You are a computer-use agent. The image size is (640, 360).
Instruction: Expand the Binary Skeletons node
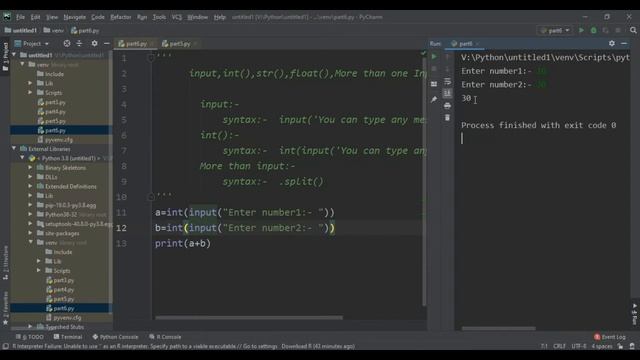(30, 168)
